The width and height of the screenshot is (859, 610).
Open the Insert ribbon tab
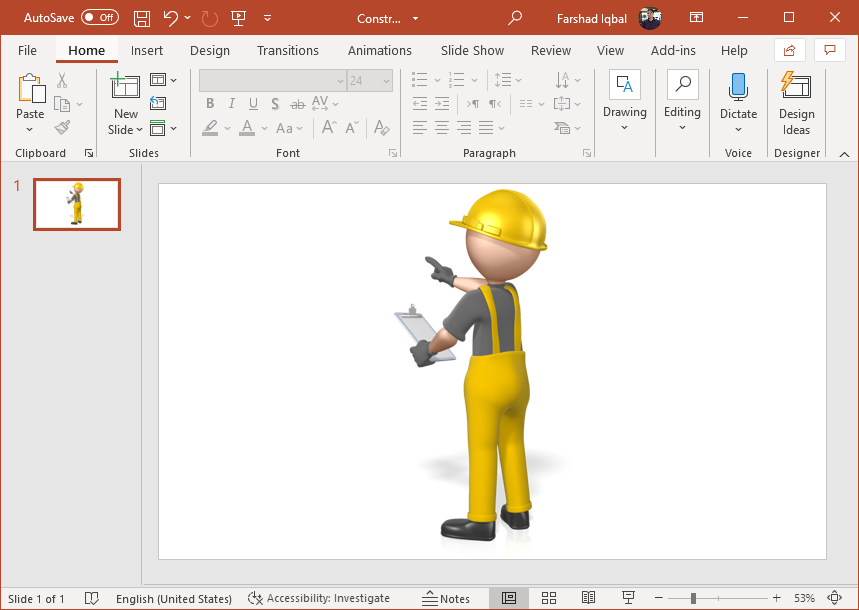click(147, 51)
